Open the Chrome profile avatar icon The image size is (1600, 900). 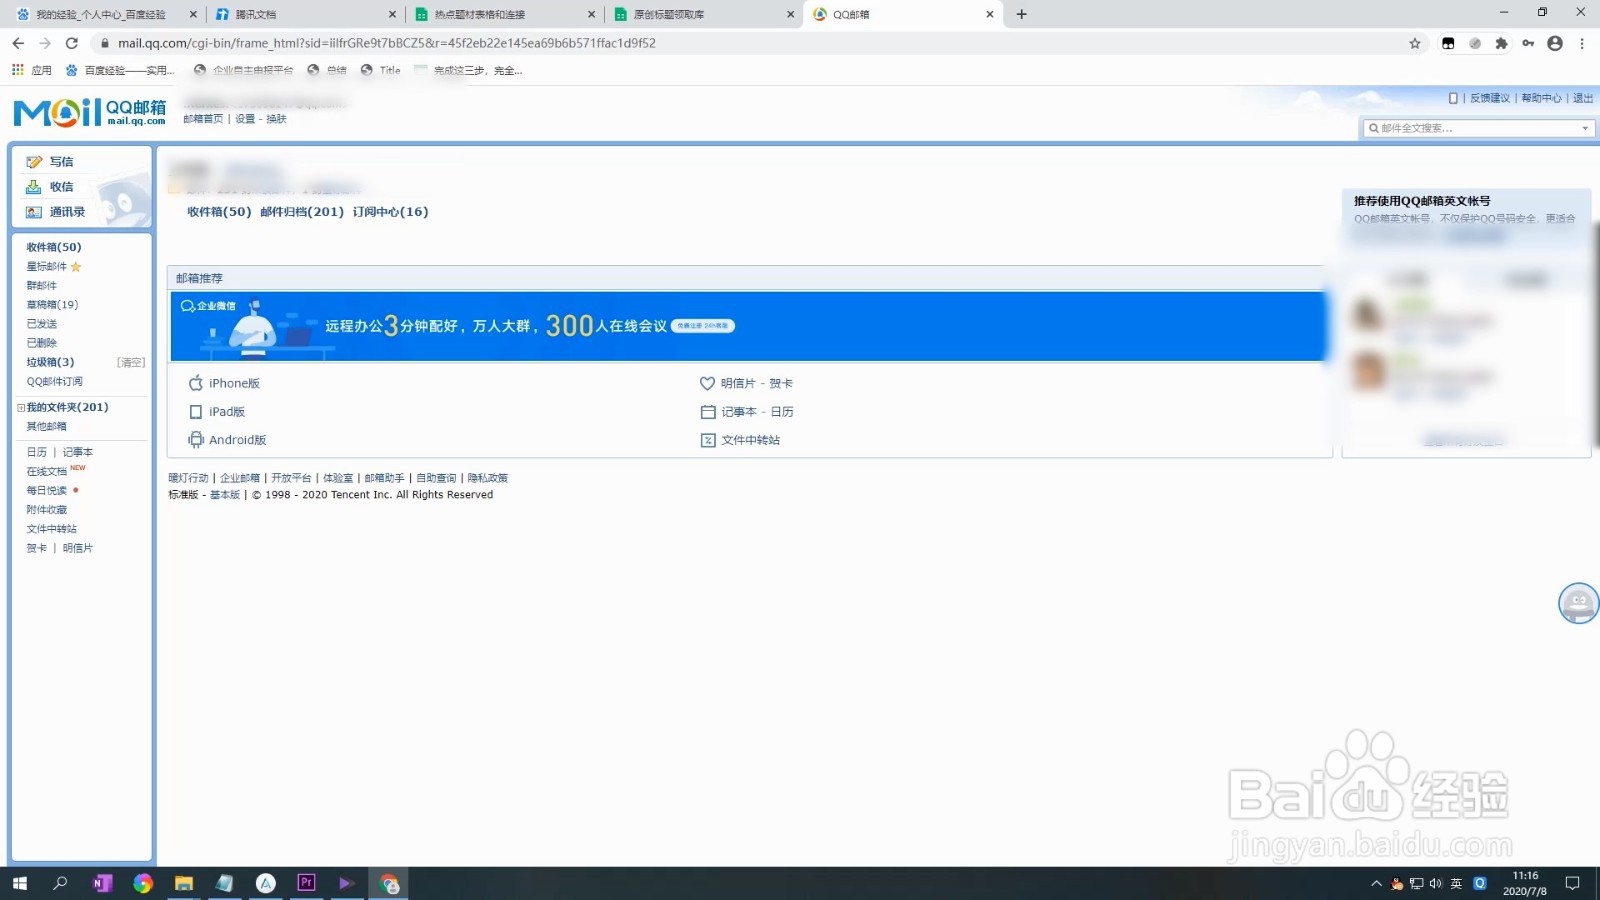1555,43
